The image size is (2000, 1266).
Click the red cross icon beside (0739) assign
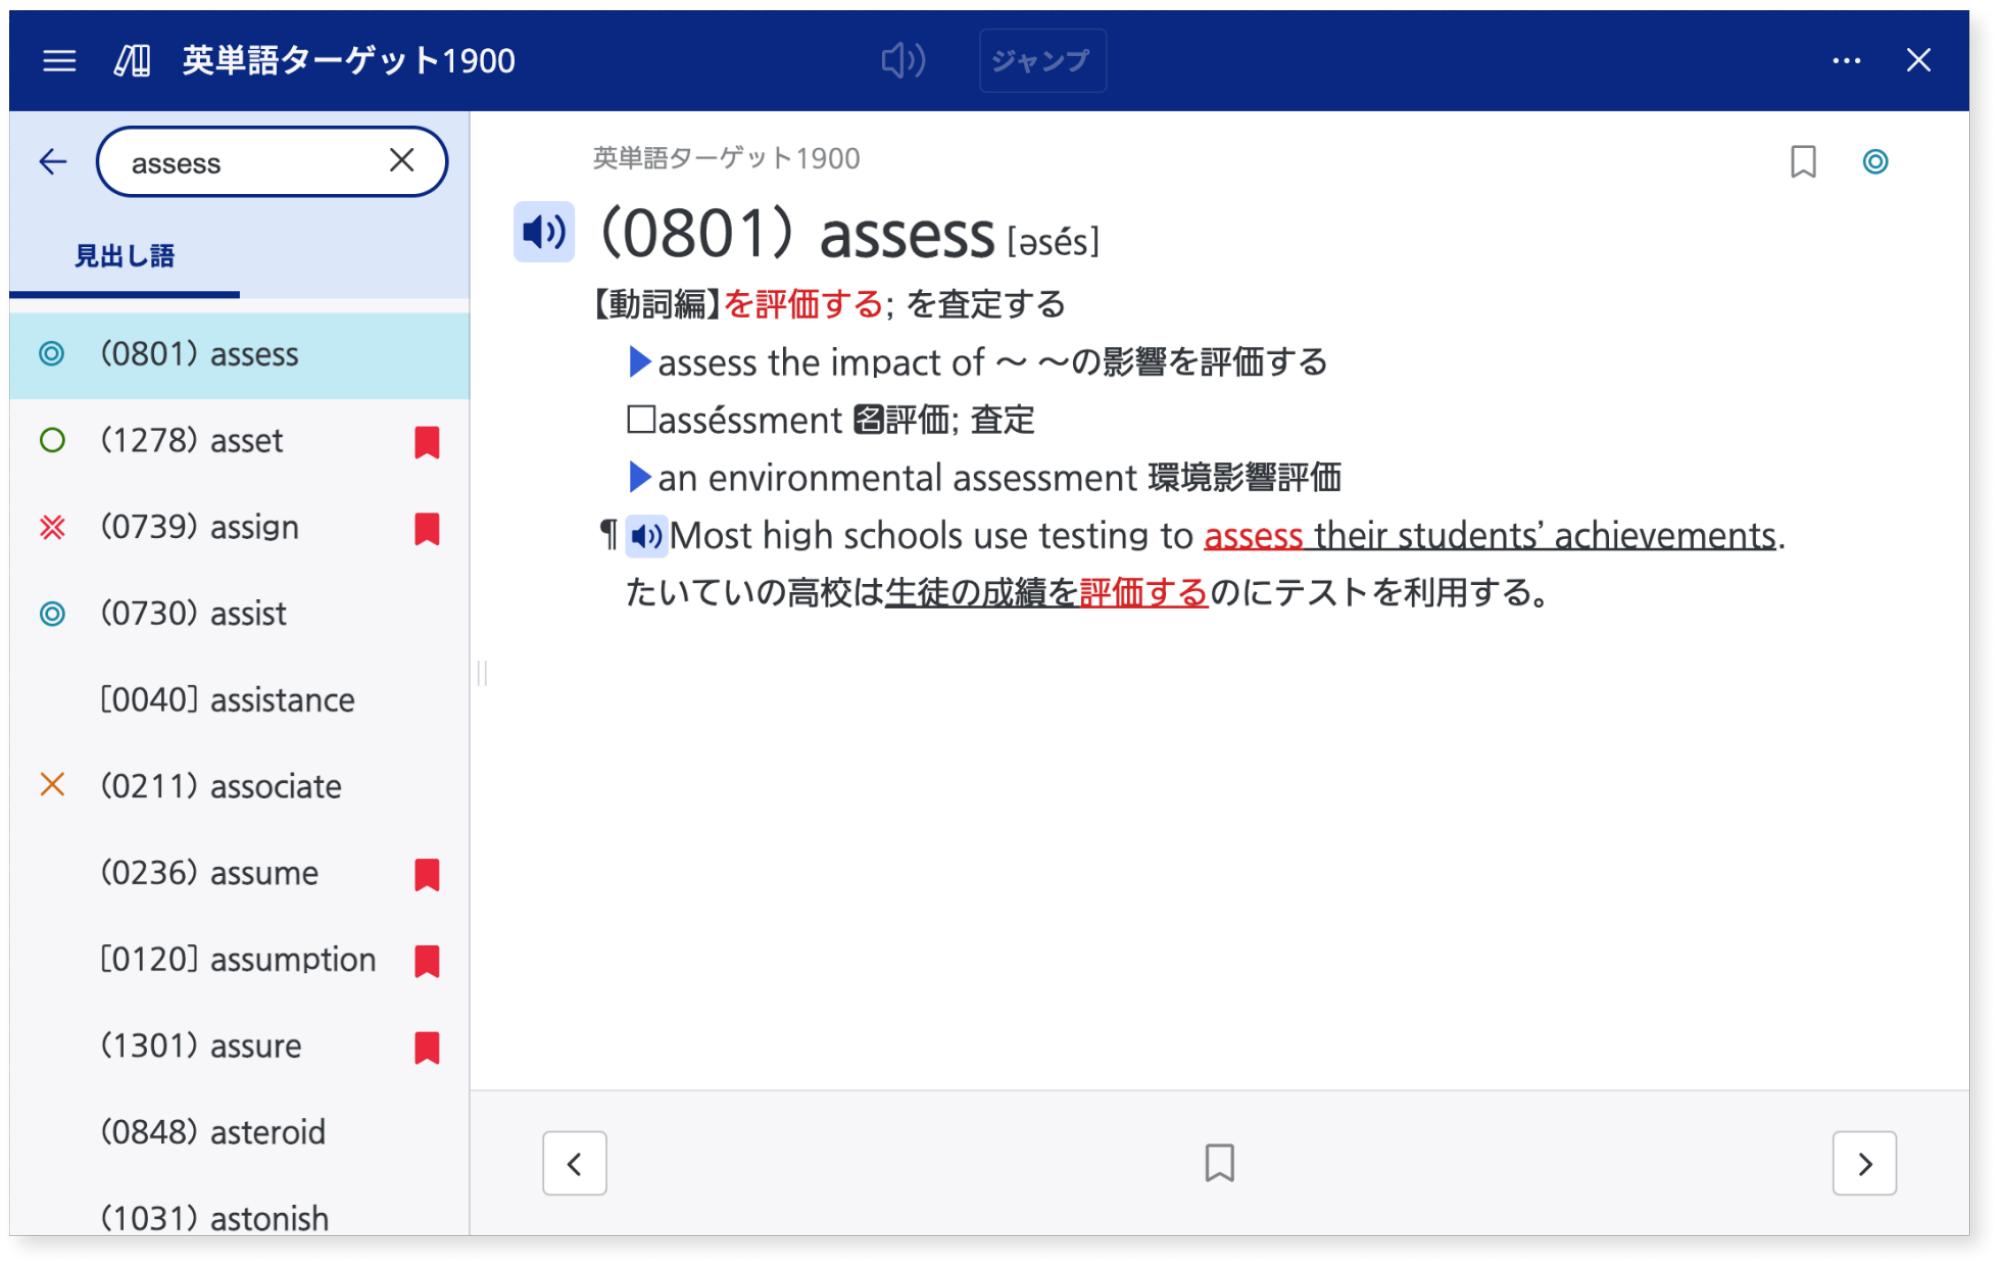coord(52,527)
